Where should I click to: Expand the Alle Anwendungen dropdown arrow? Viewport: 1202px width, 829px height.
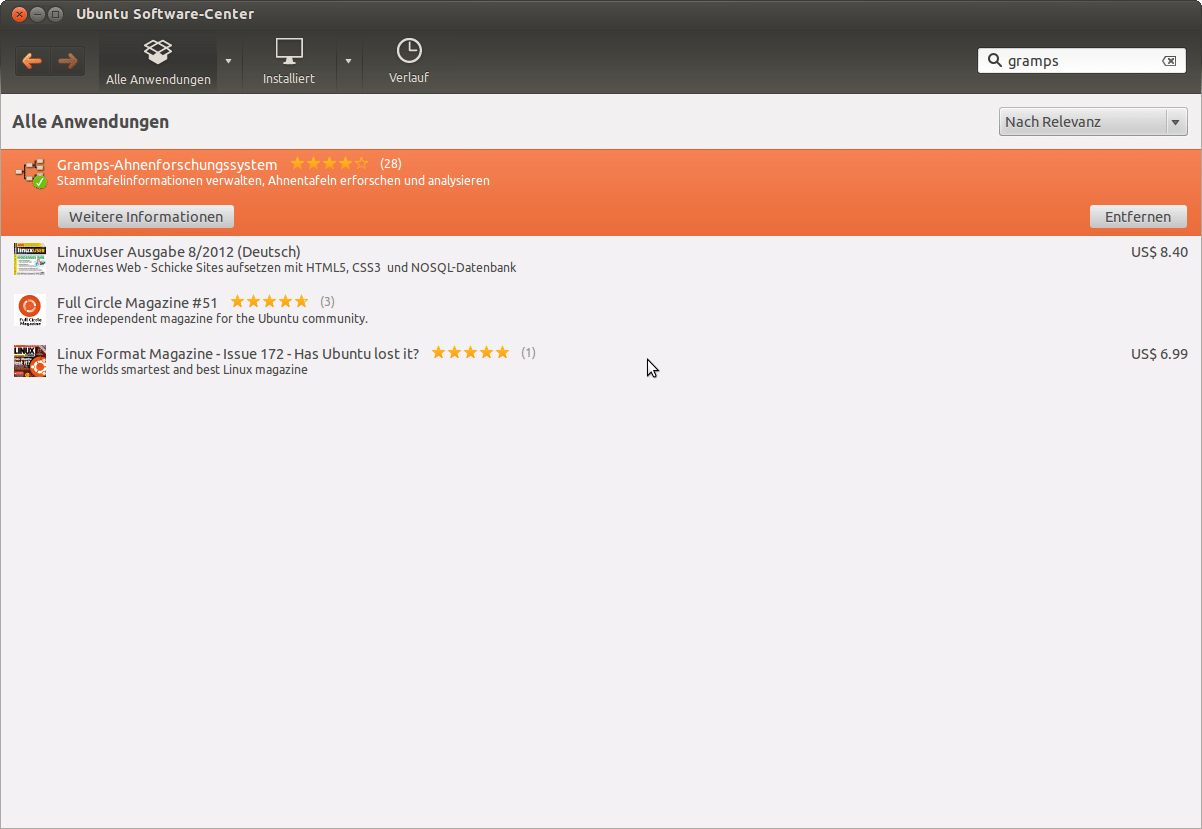(228, 61)
